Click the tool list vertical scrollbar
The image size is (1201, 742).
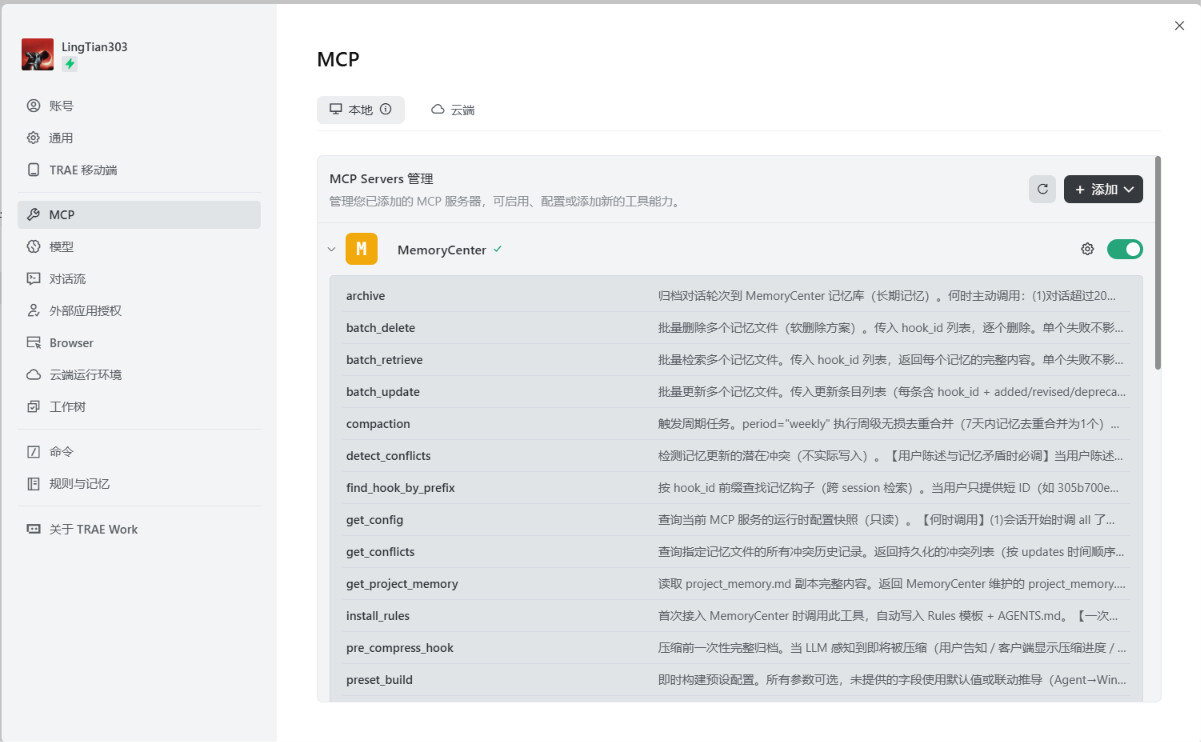click(x=1158, y=262)
